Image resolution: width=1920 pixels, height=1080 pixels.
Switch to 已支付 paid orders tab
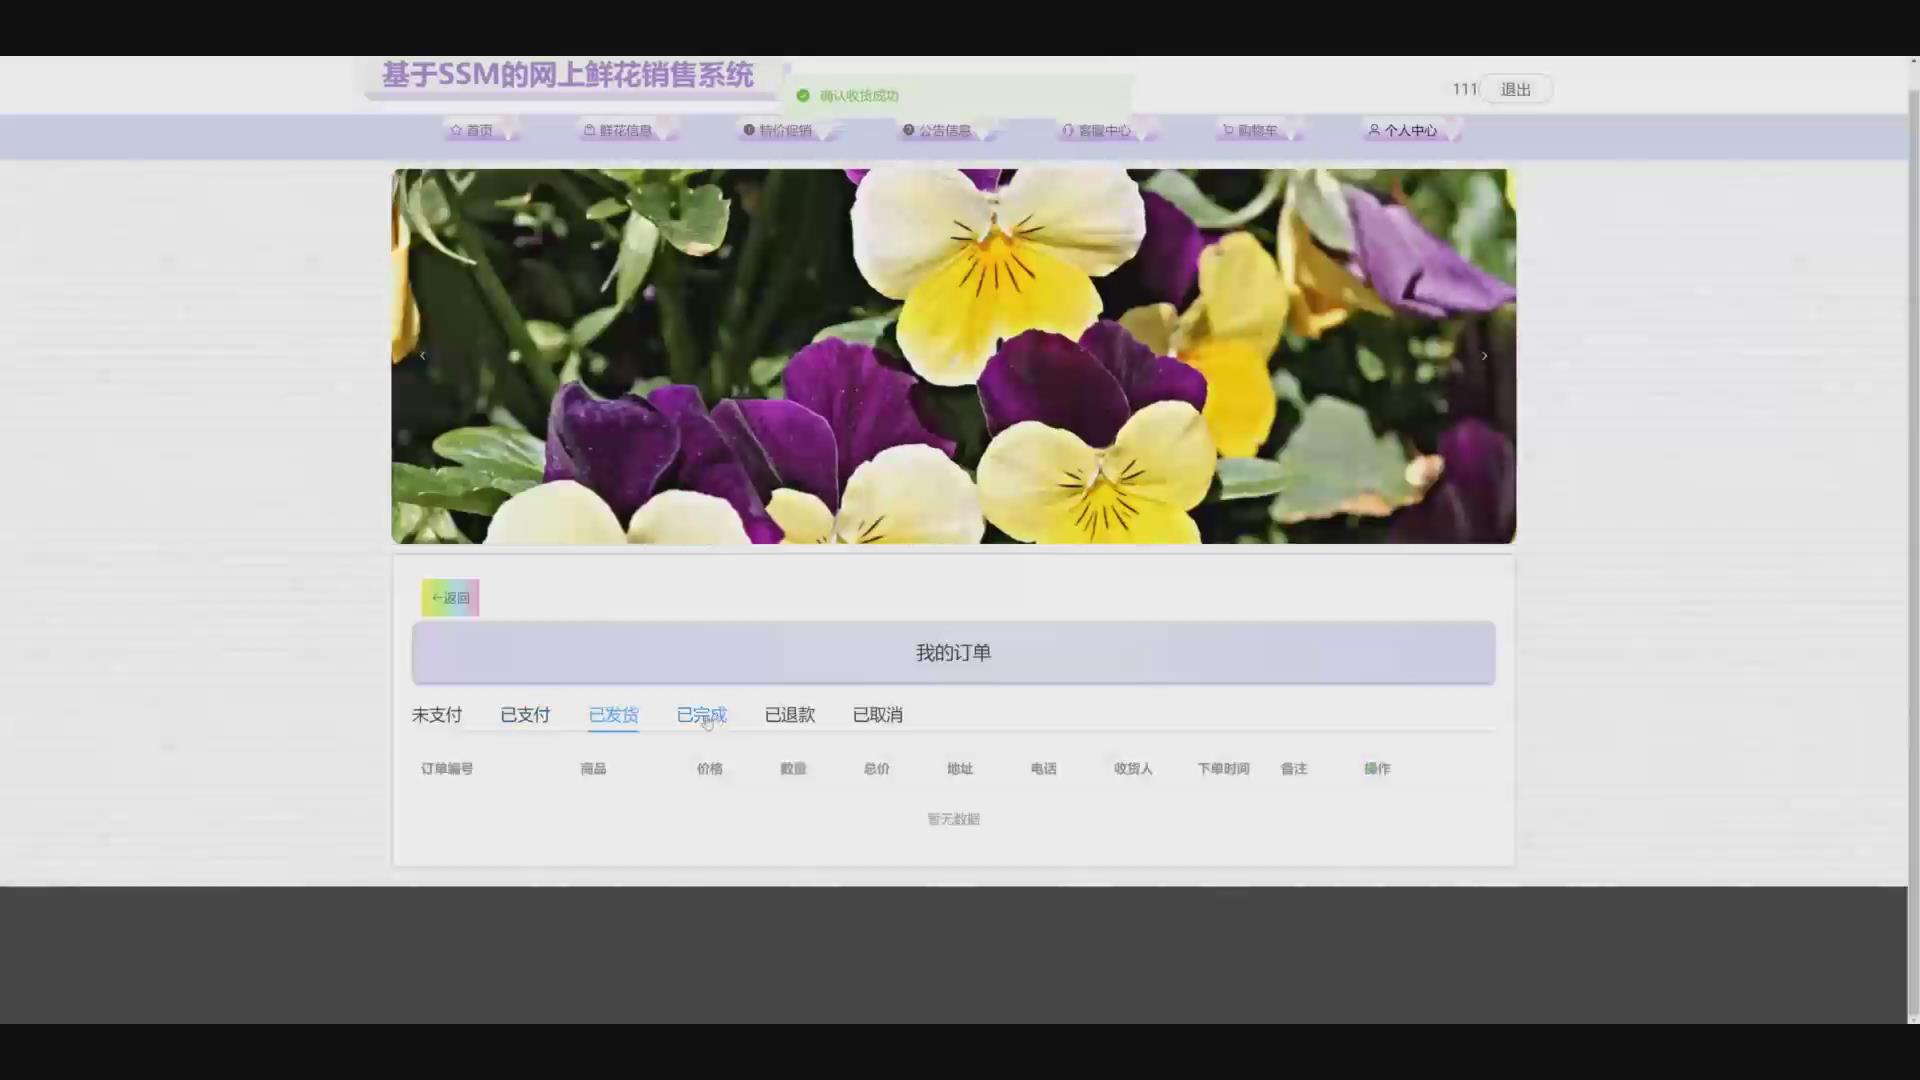(x=525, y=715)
